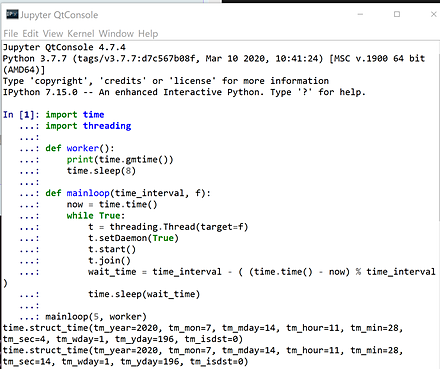Click the 't.setDaemon(True)' line

point(133,238)
